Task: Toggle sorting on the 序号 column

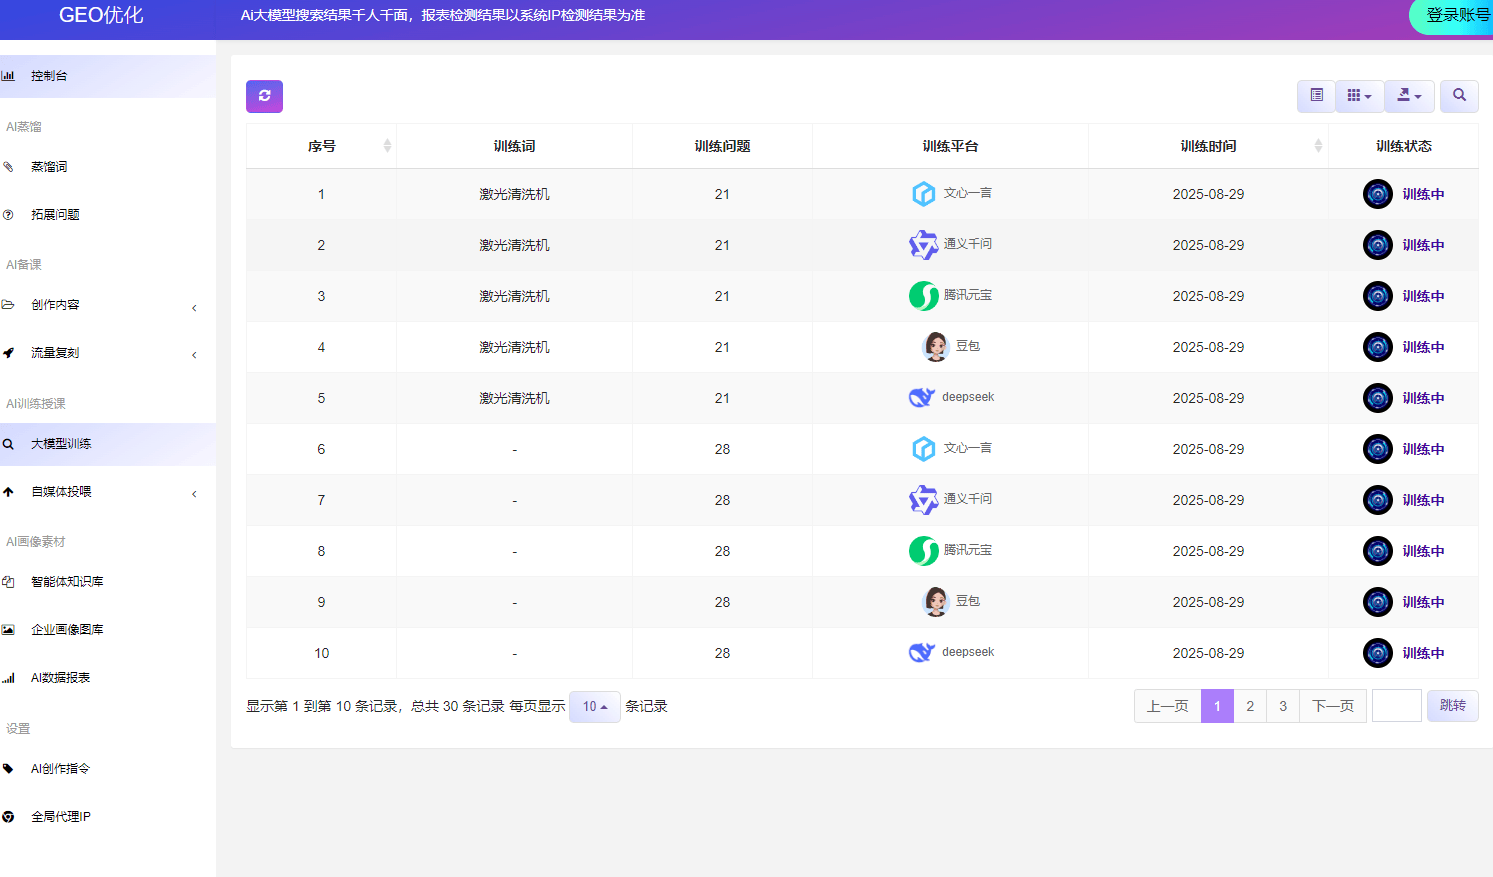Action: [x=387, y=145]
